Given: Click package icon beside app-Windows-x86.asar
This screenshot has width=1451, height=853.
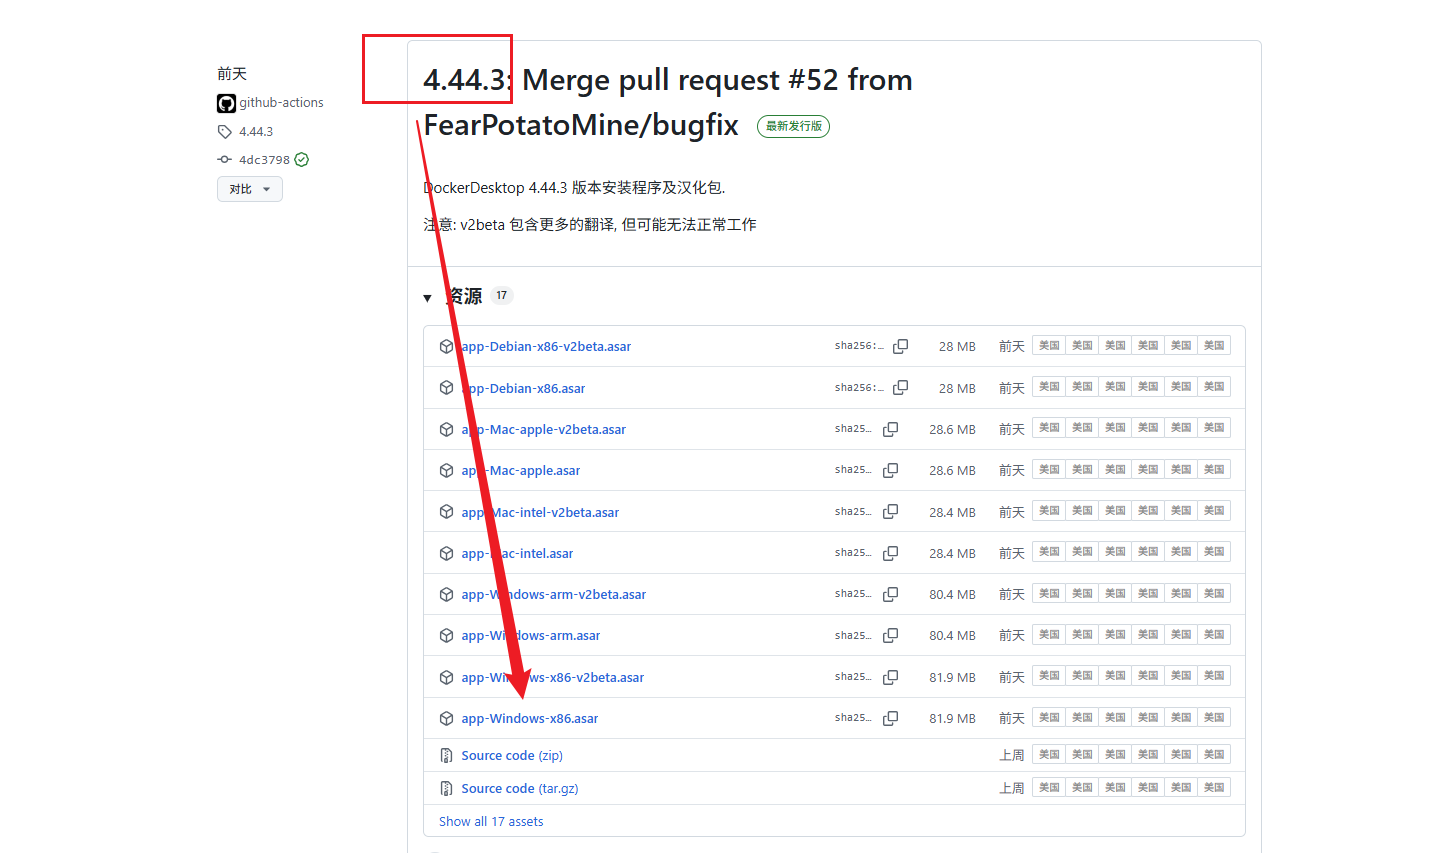Looking at the screenshot, I should [x=447, y=718].
